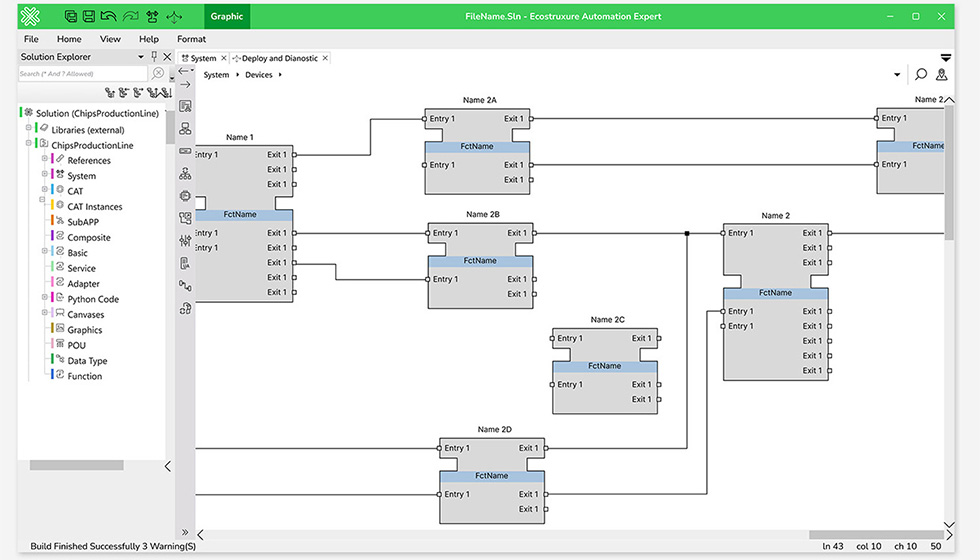
Task: Click the map location pin icon
Action: pos(941,75)
